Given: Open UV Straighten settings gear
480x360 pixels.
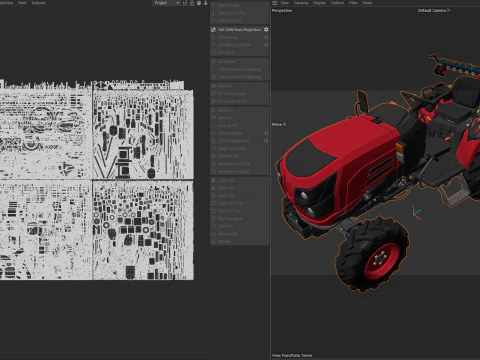Looking at the screenshot, I should [266, 133].
